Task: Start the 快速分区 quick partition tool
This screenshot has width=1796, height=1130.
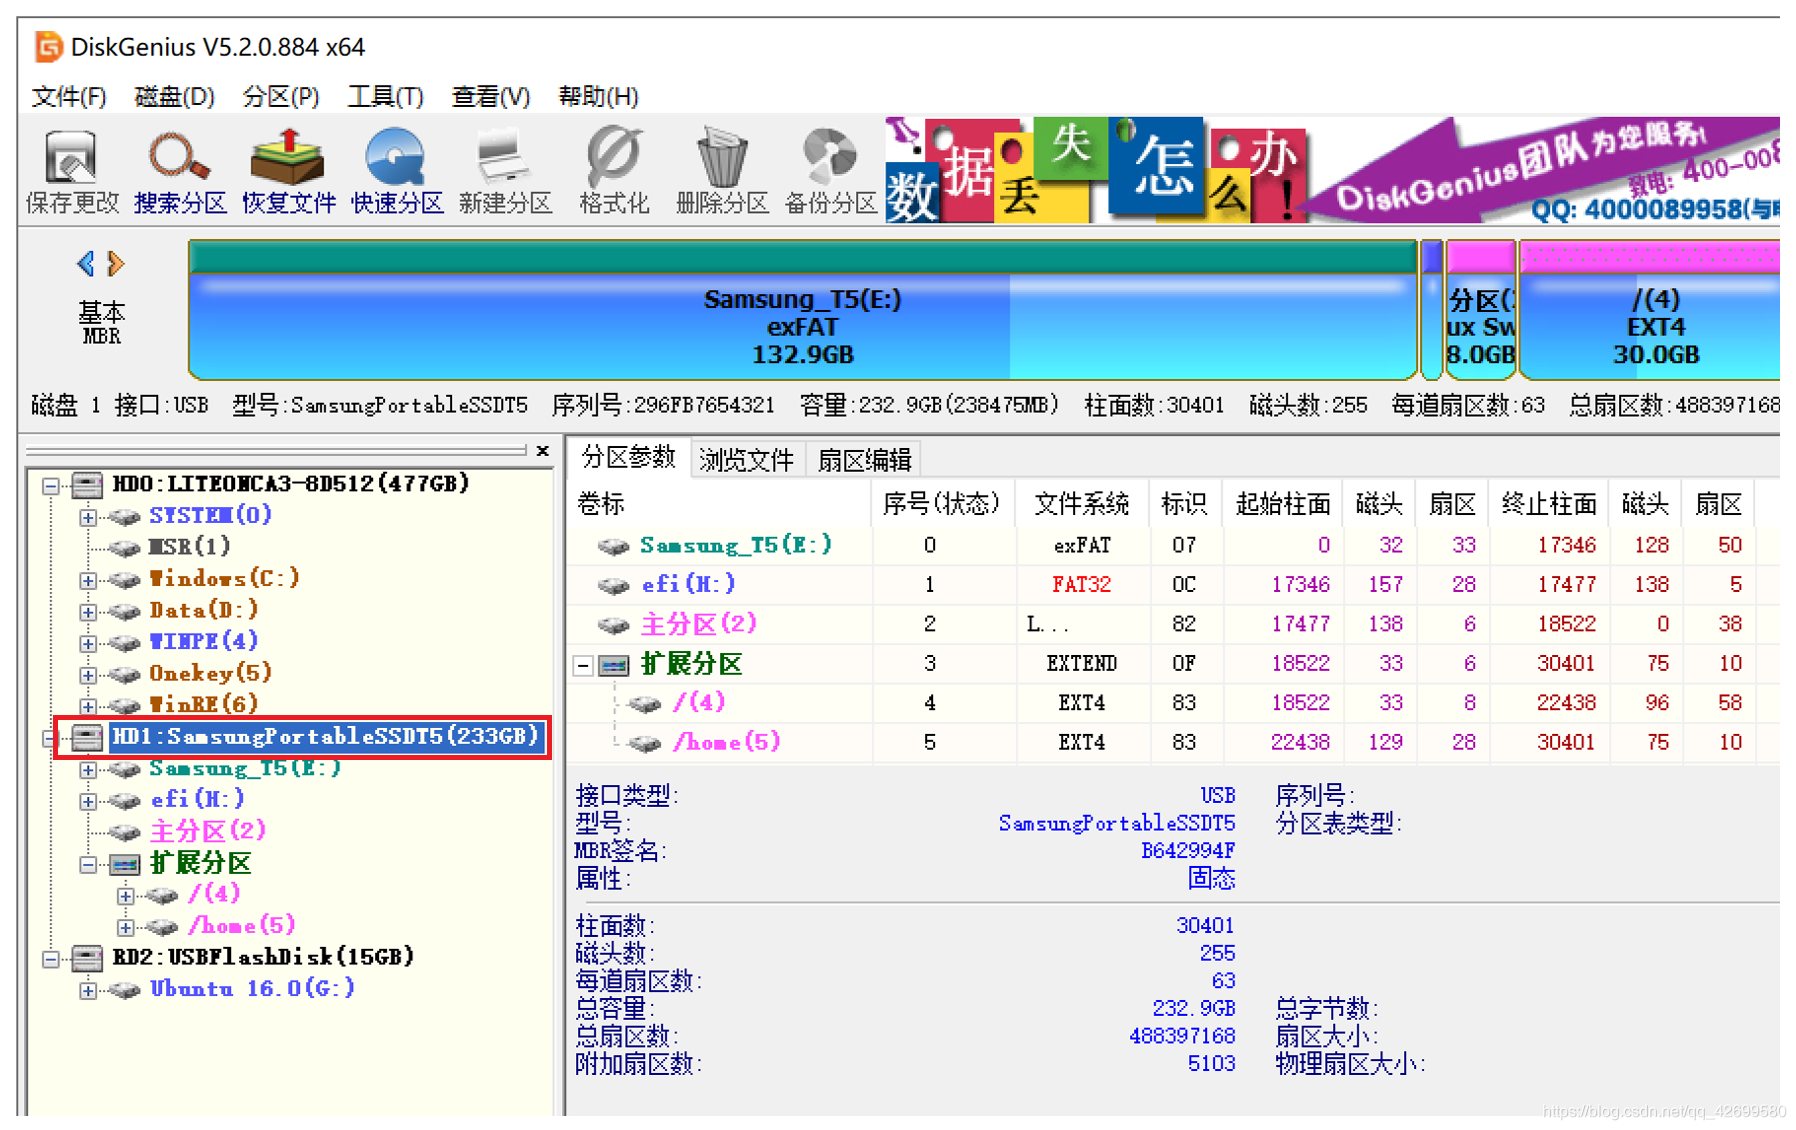Action: [397, 171]
